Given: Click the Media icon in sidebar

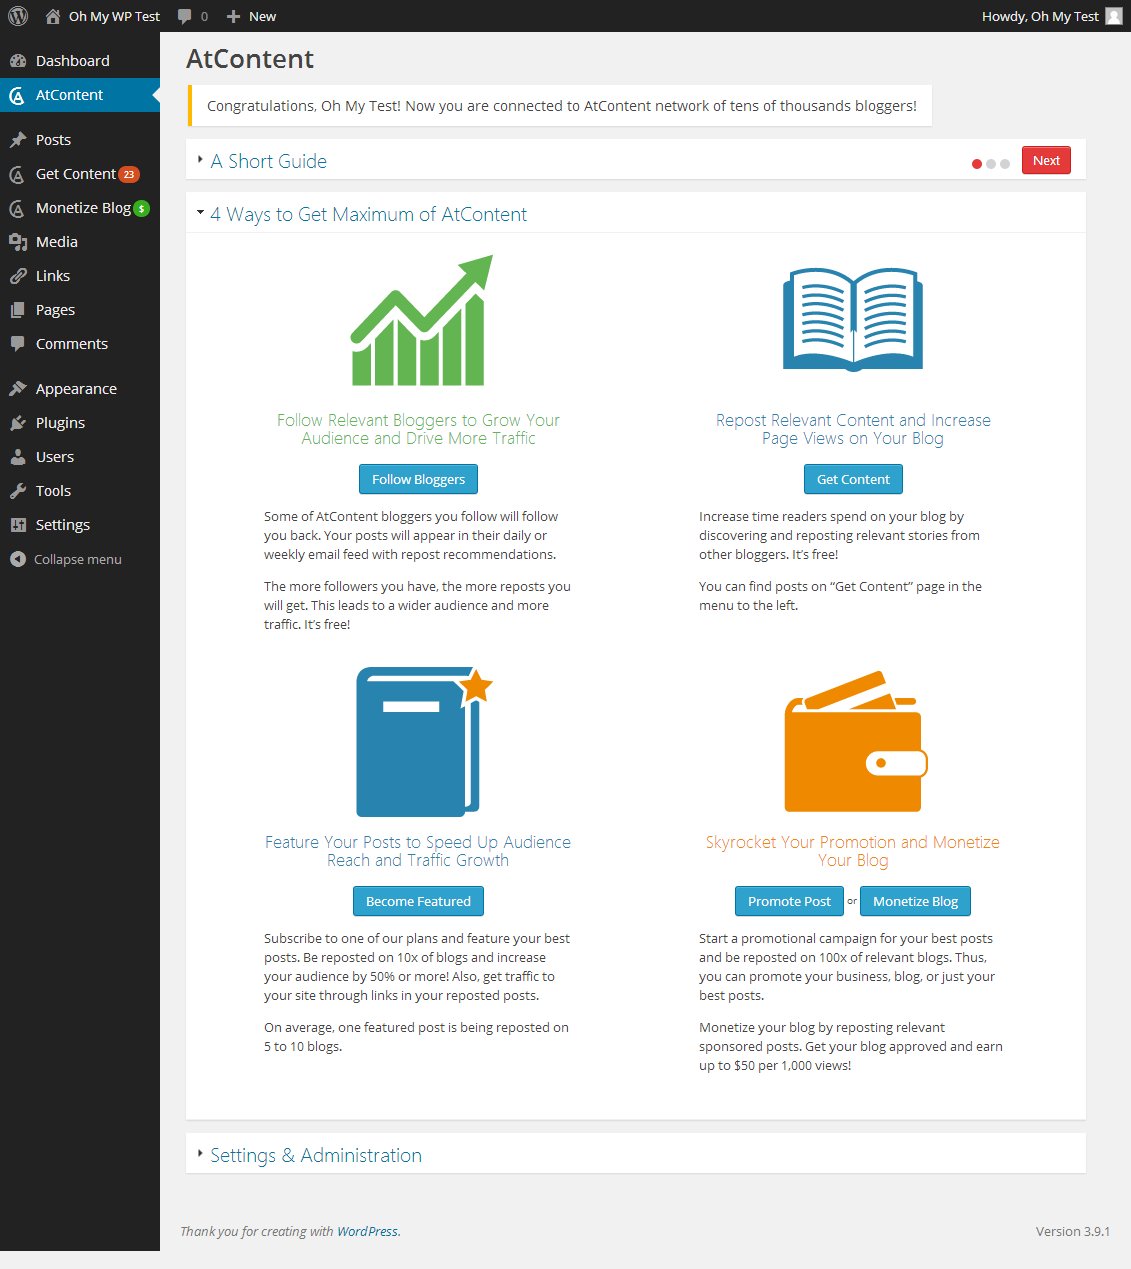Looking at the screenshot, I should tap(18, 242).
